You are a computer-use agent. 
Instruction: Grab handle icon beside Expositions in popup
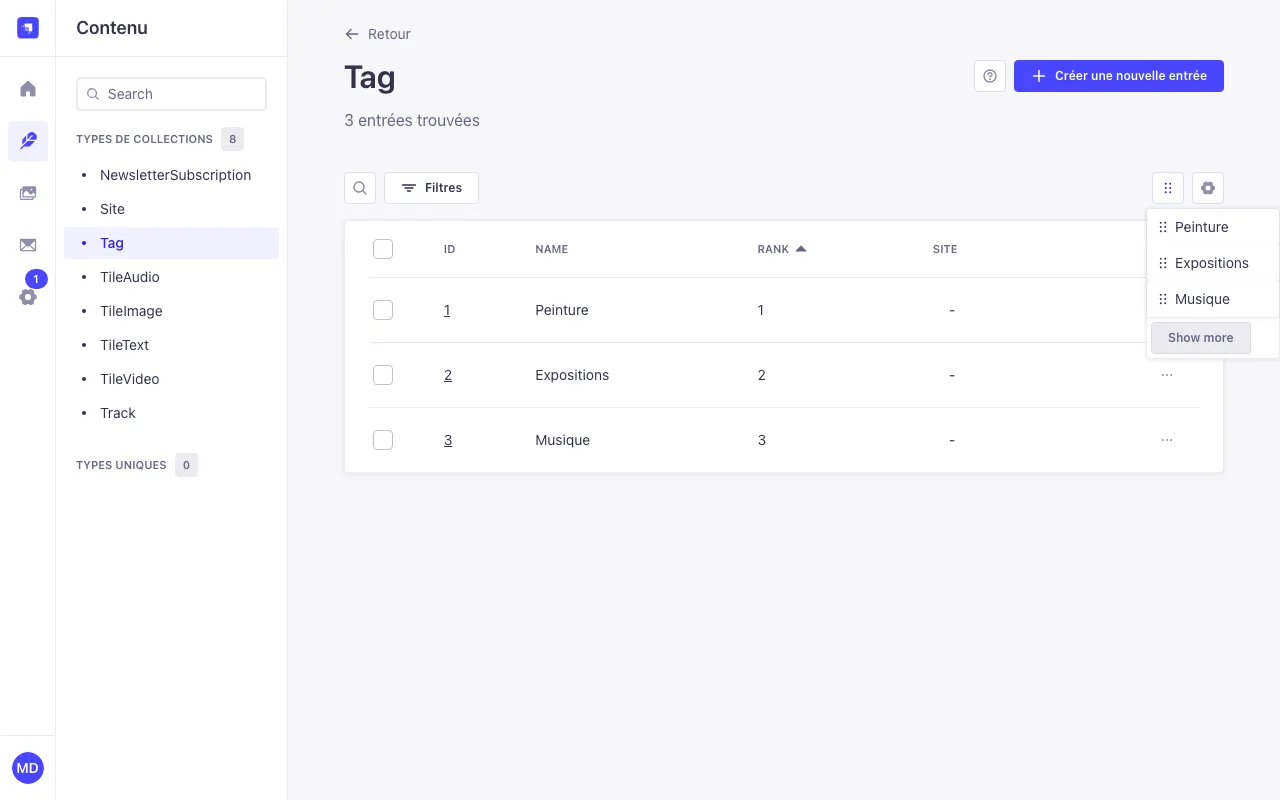pos(1163,263)
